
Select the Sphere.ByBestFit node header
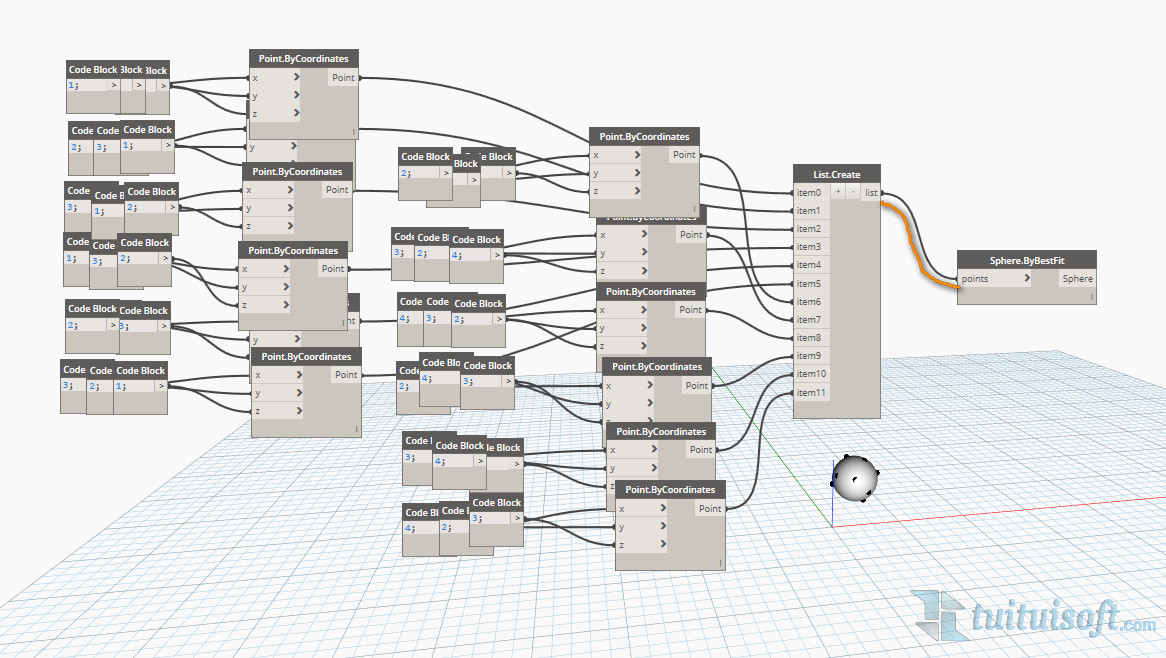(x=1026, y=260)
